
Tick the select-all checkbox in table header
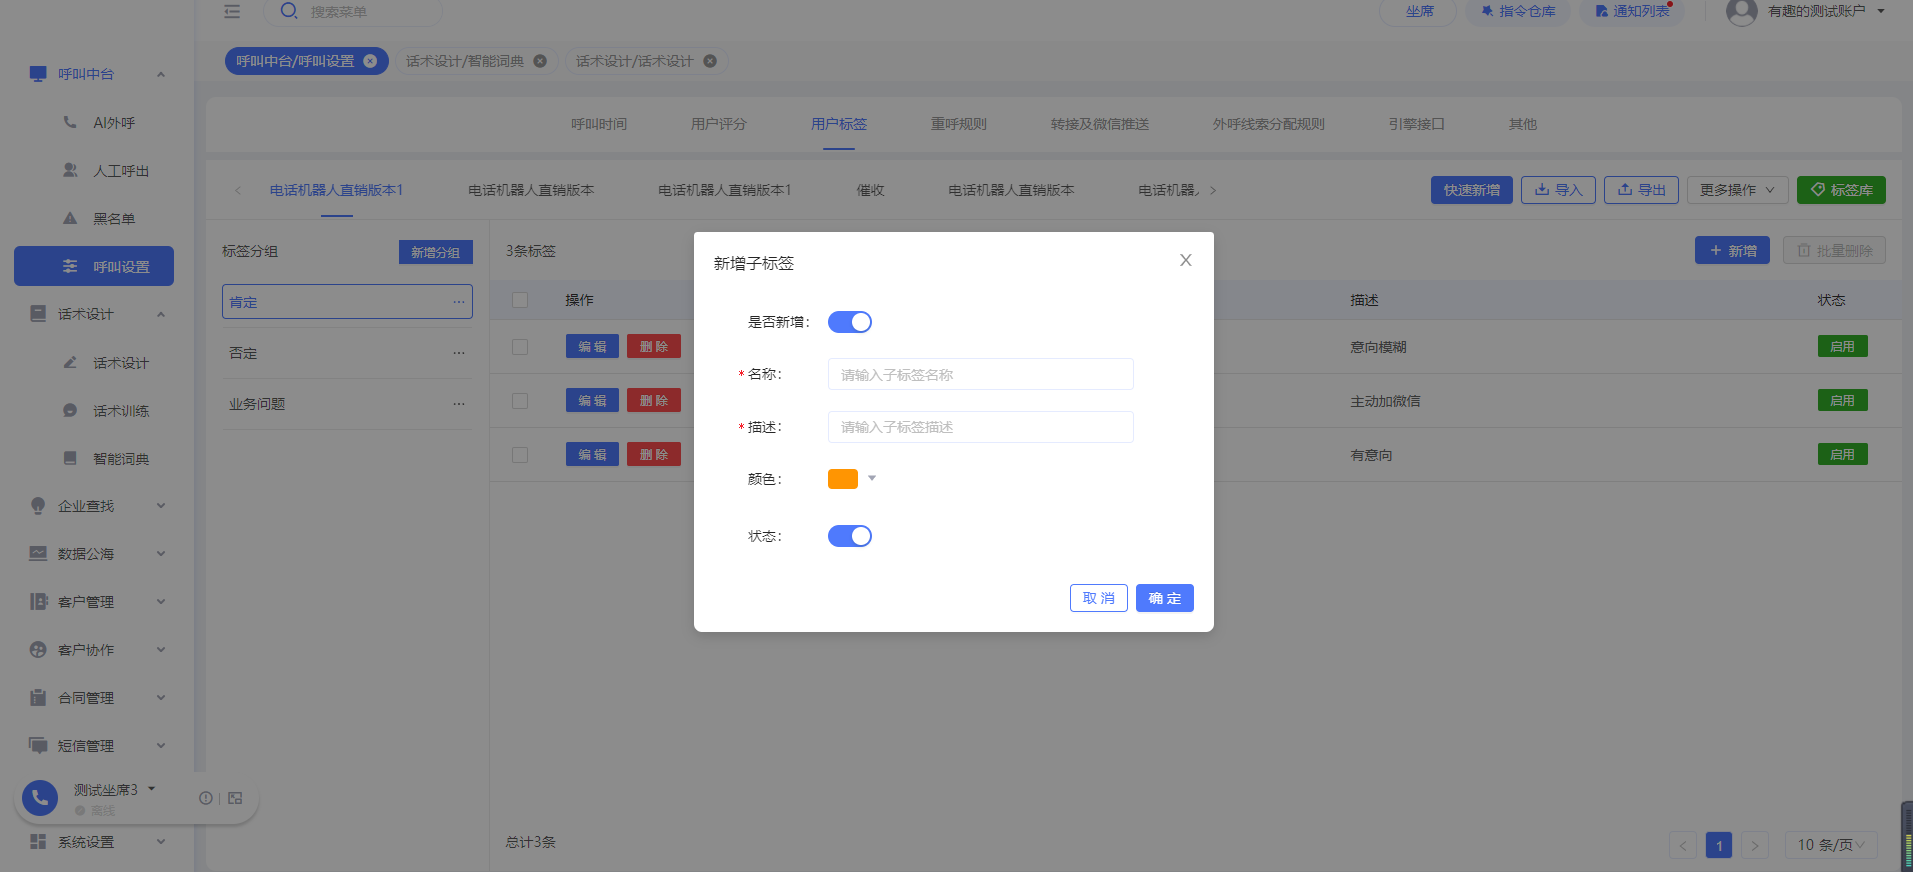coord(520,300)
